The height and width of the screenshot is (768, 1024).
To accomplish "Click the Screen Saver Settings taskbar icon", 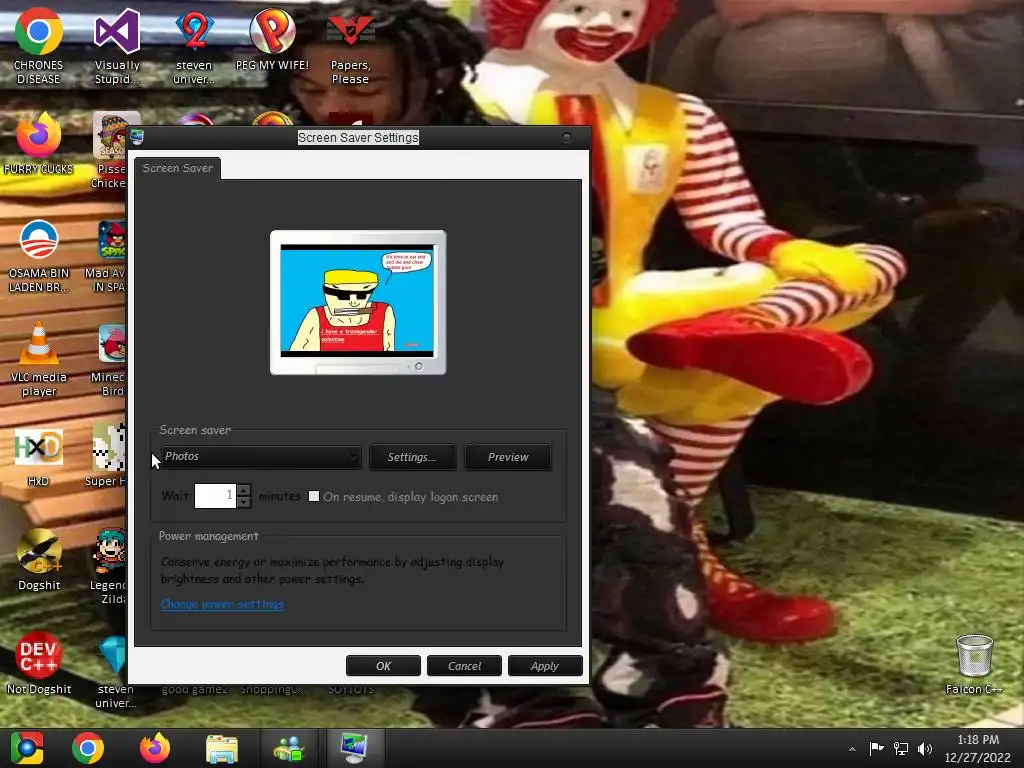I will 355,748.
